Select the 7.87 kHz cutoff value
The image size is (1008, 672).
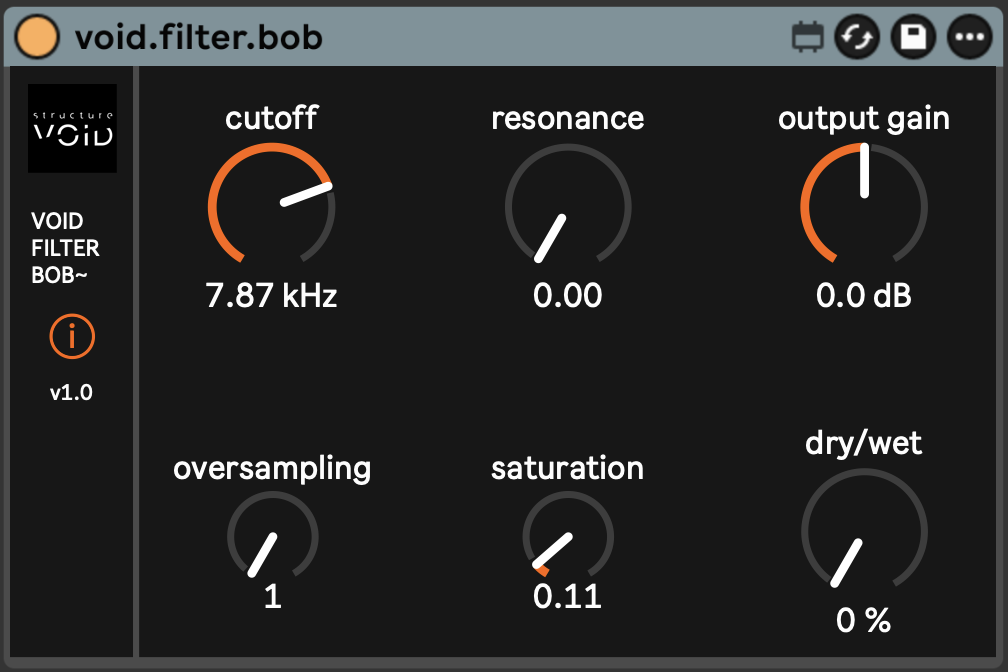[271, 296]
